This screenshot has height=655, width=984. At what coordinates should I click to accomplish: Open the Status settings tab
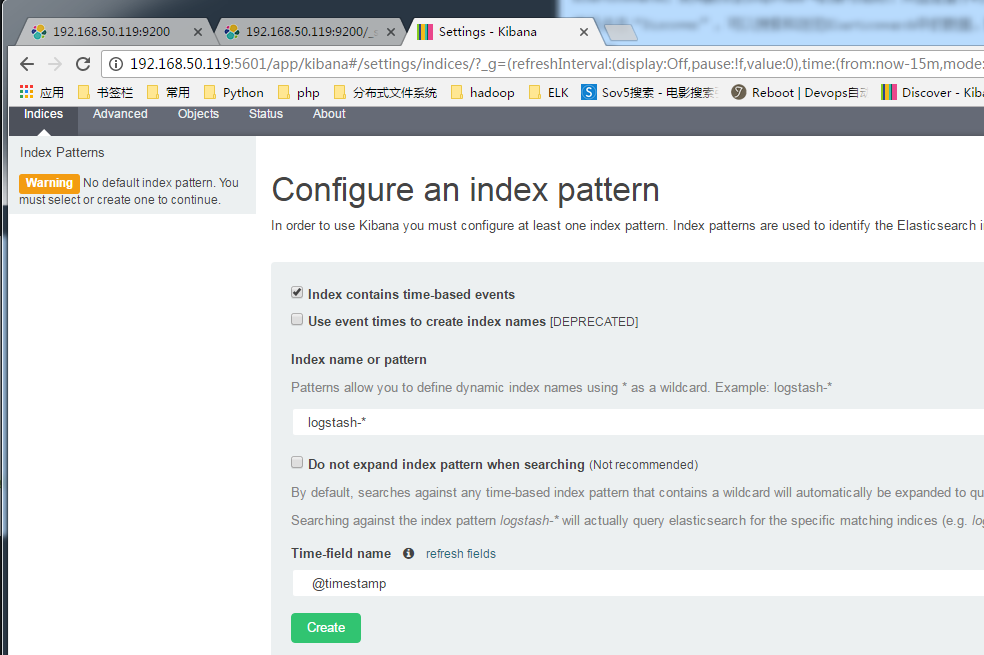(x=265, y=114)
